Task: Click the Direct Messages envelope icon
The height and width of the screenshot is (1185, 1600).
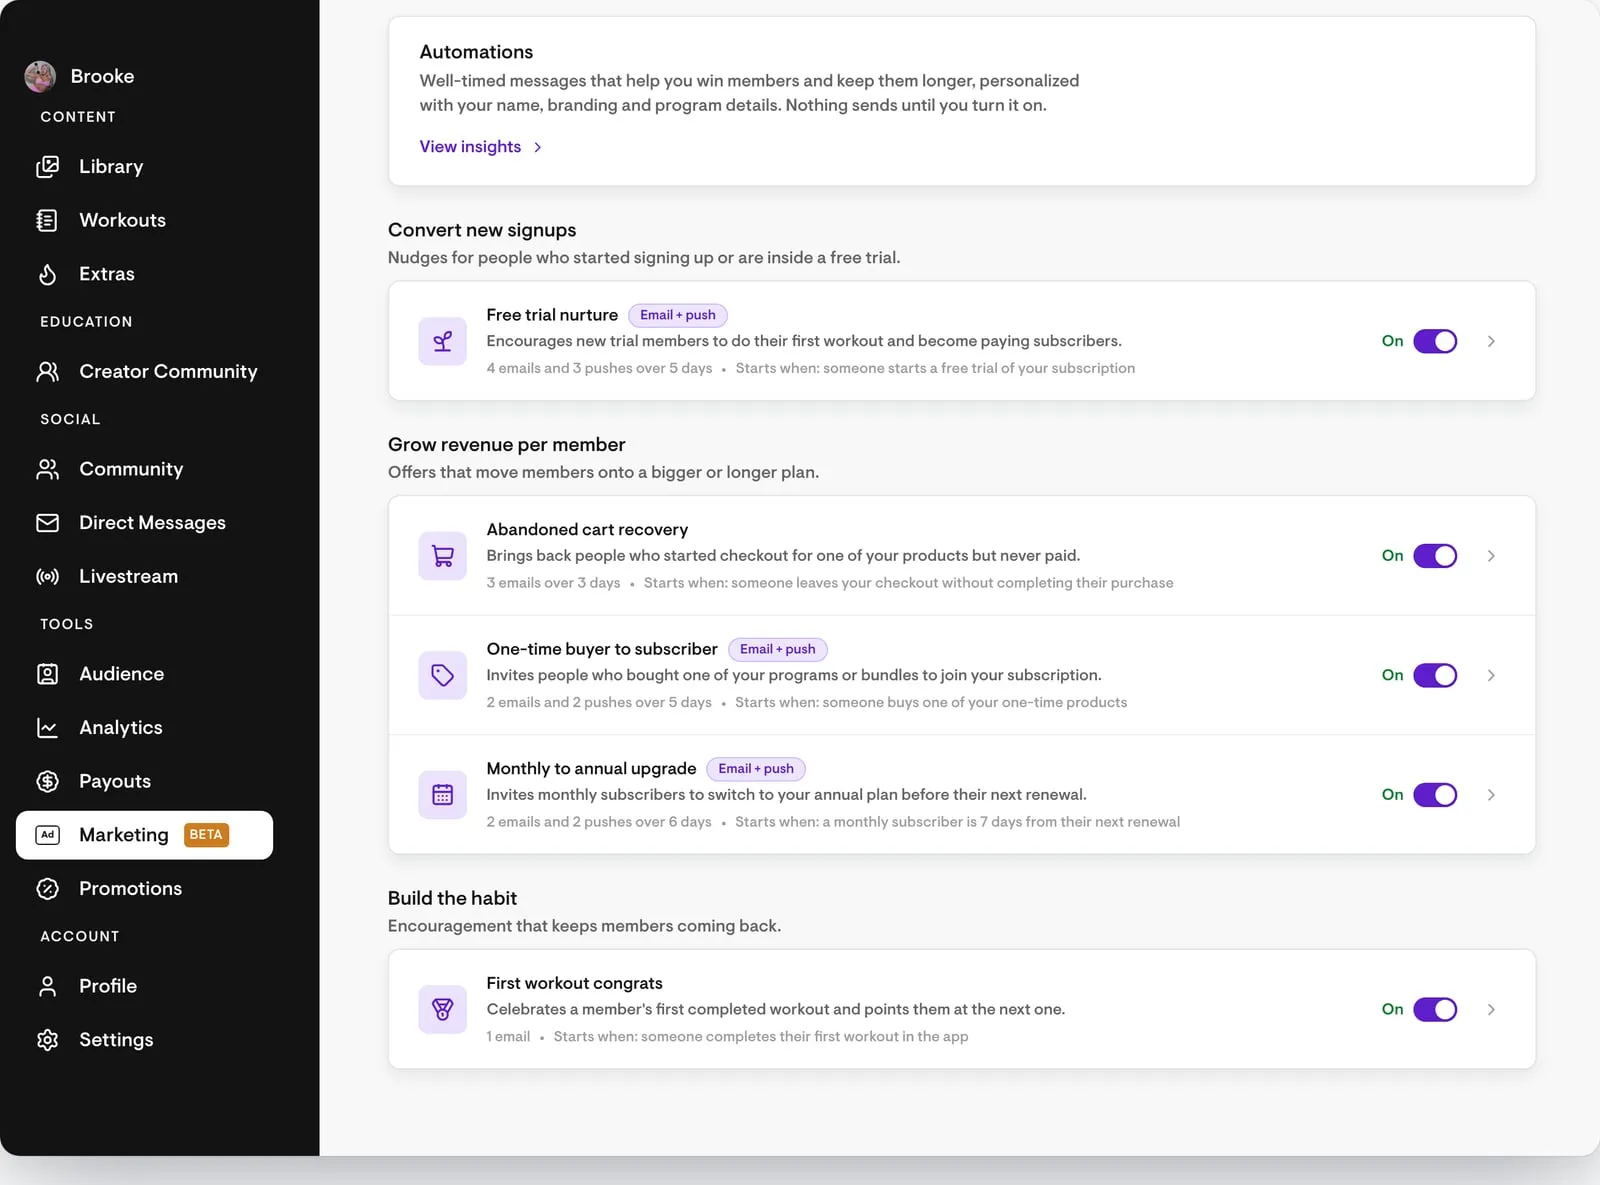Action: (x=47, y=523)
